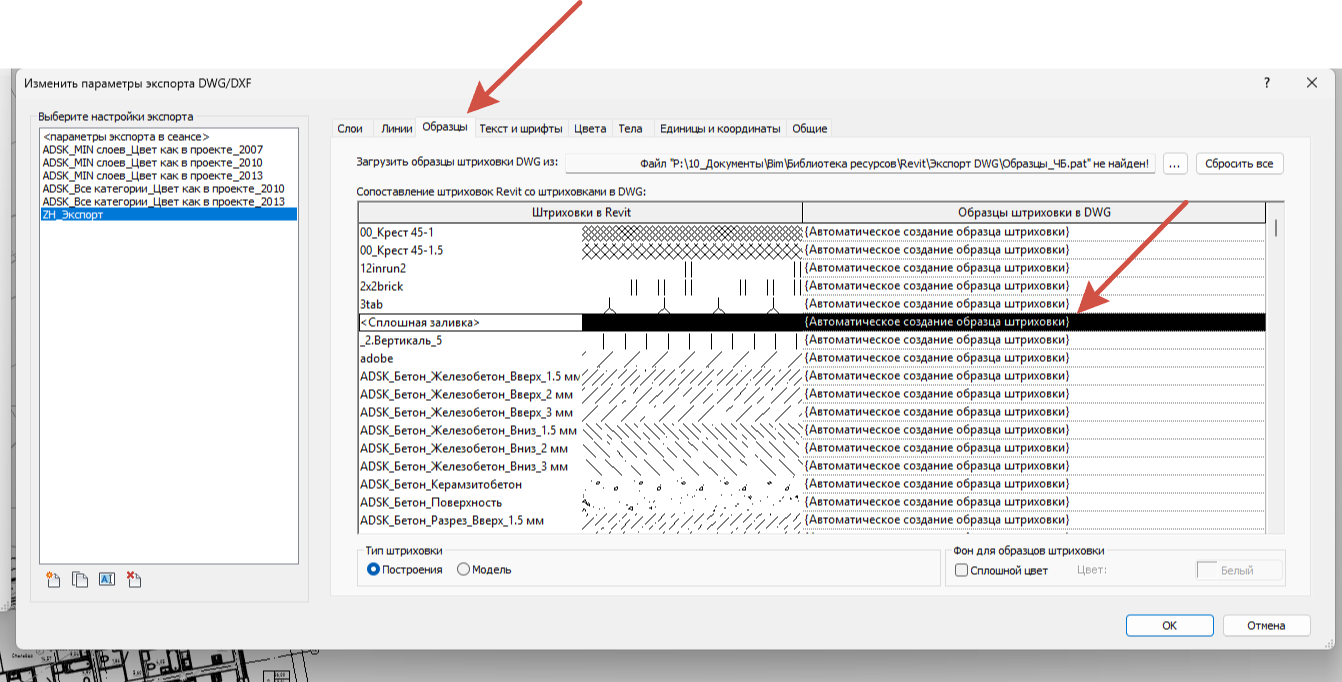The width and height of the screenshot is (1342, 682).
Task: Select the ADSK_Бетон_Керамзитобетон hatch row
Action: [x=812, y=484]
